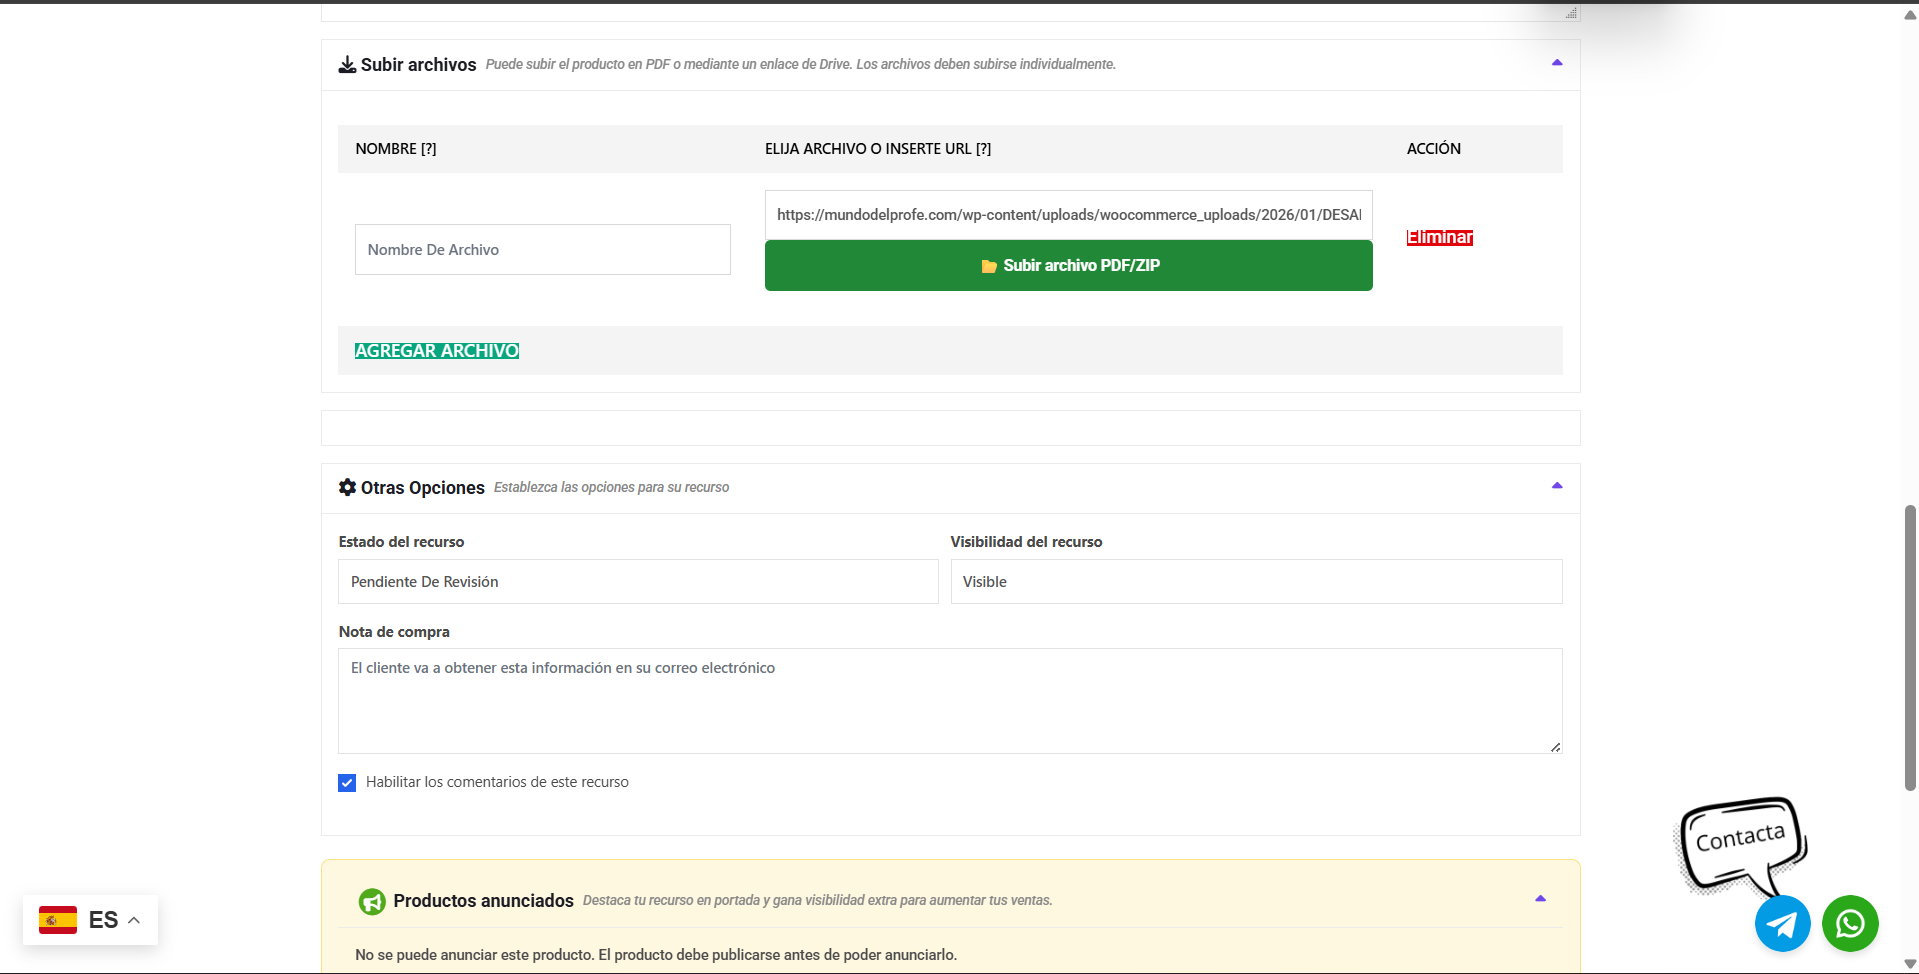This screenshot has width=1919, height=974.
Task: Click the Nombre De Archivo input field
Action: coord(542,250)
